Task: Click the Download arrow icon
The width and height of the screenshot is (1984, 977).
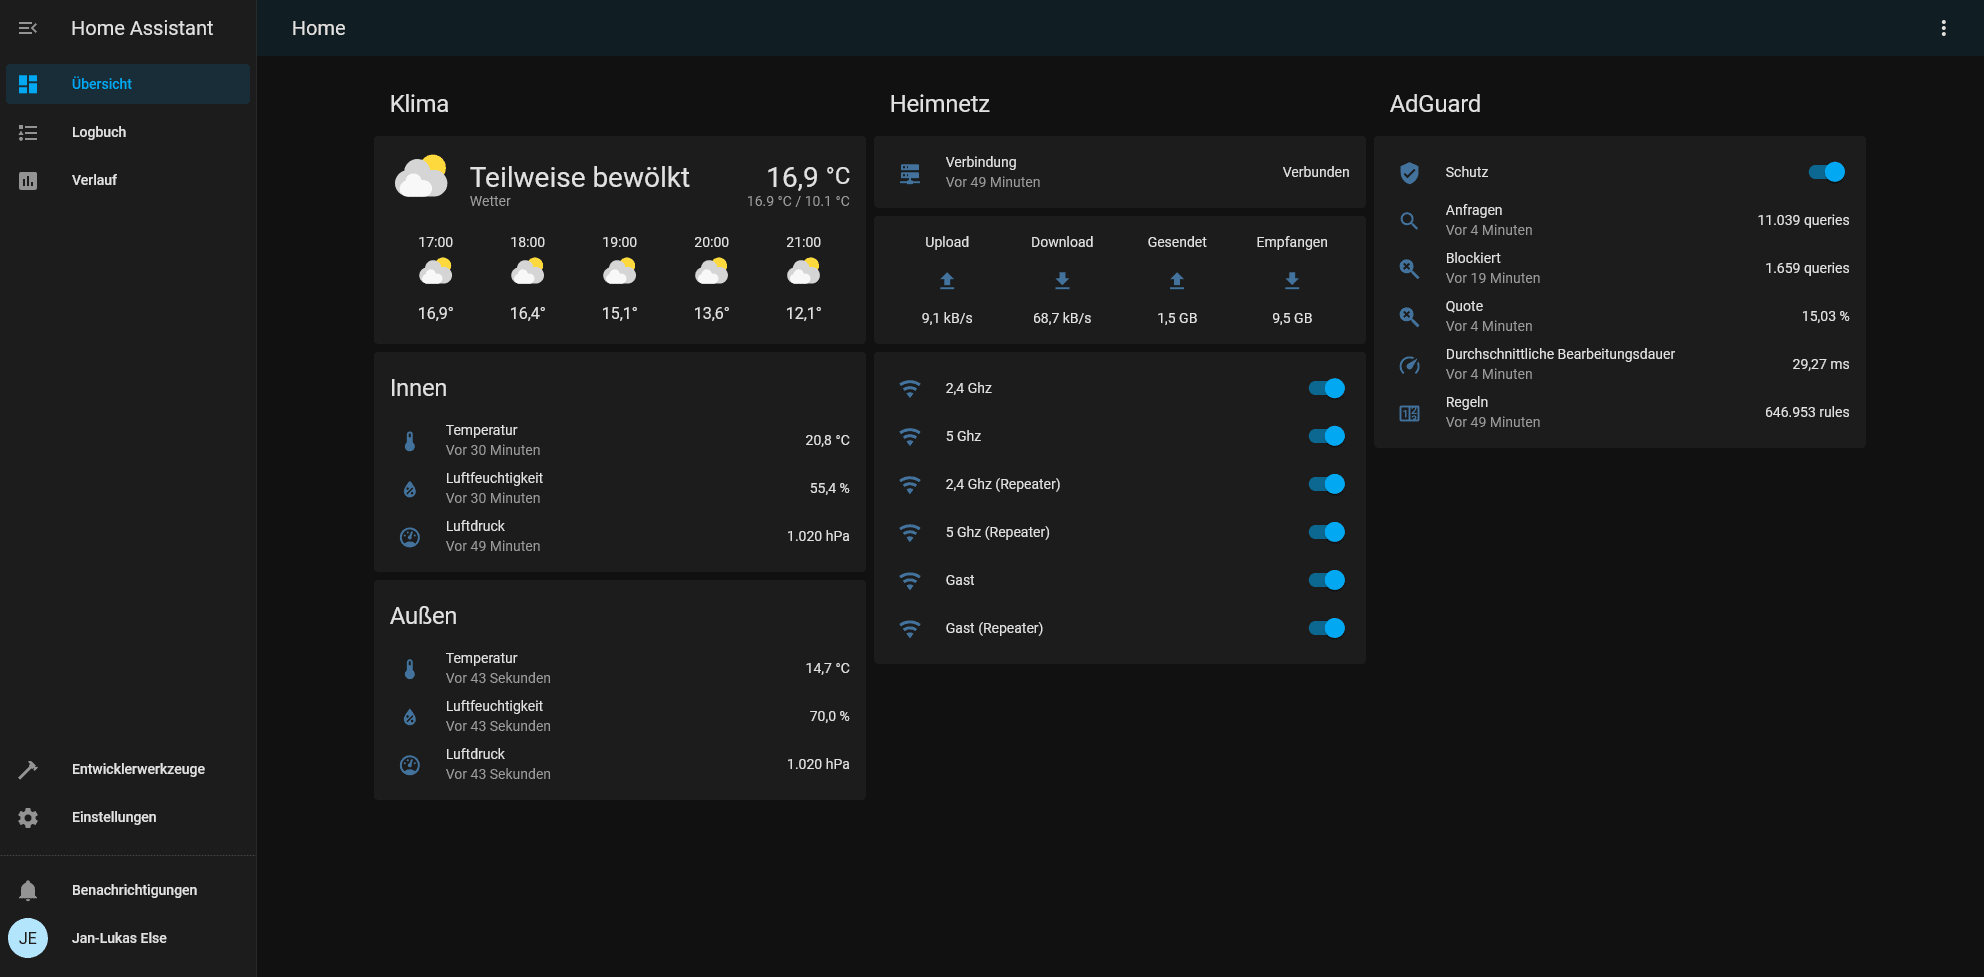Action: [1062, 281]
